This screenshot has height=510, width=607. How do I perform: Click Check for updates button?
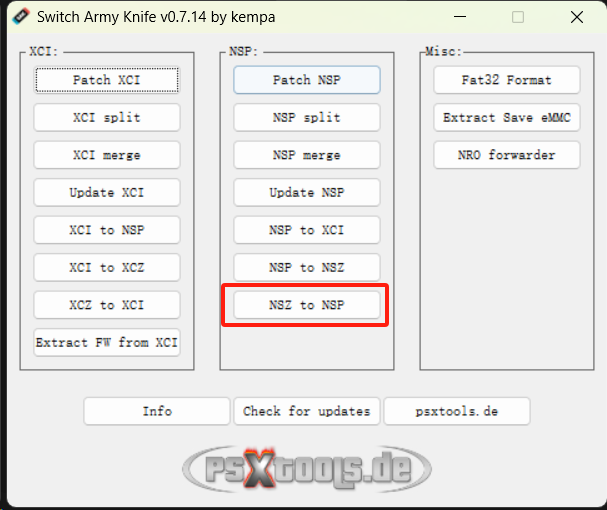point(307,411)
